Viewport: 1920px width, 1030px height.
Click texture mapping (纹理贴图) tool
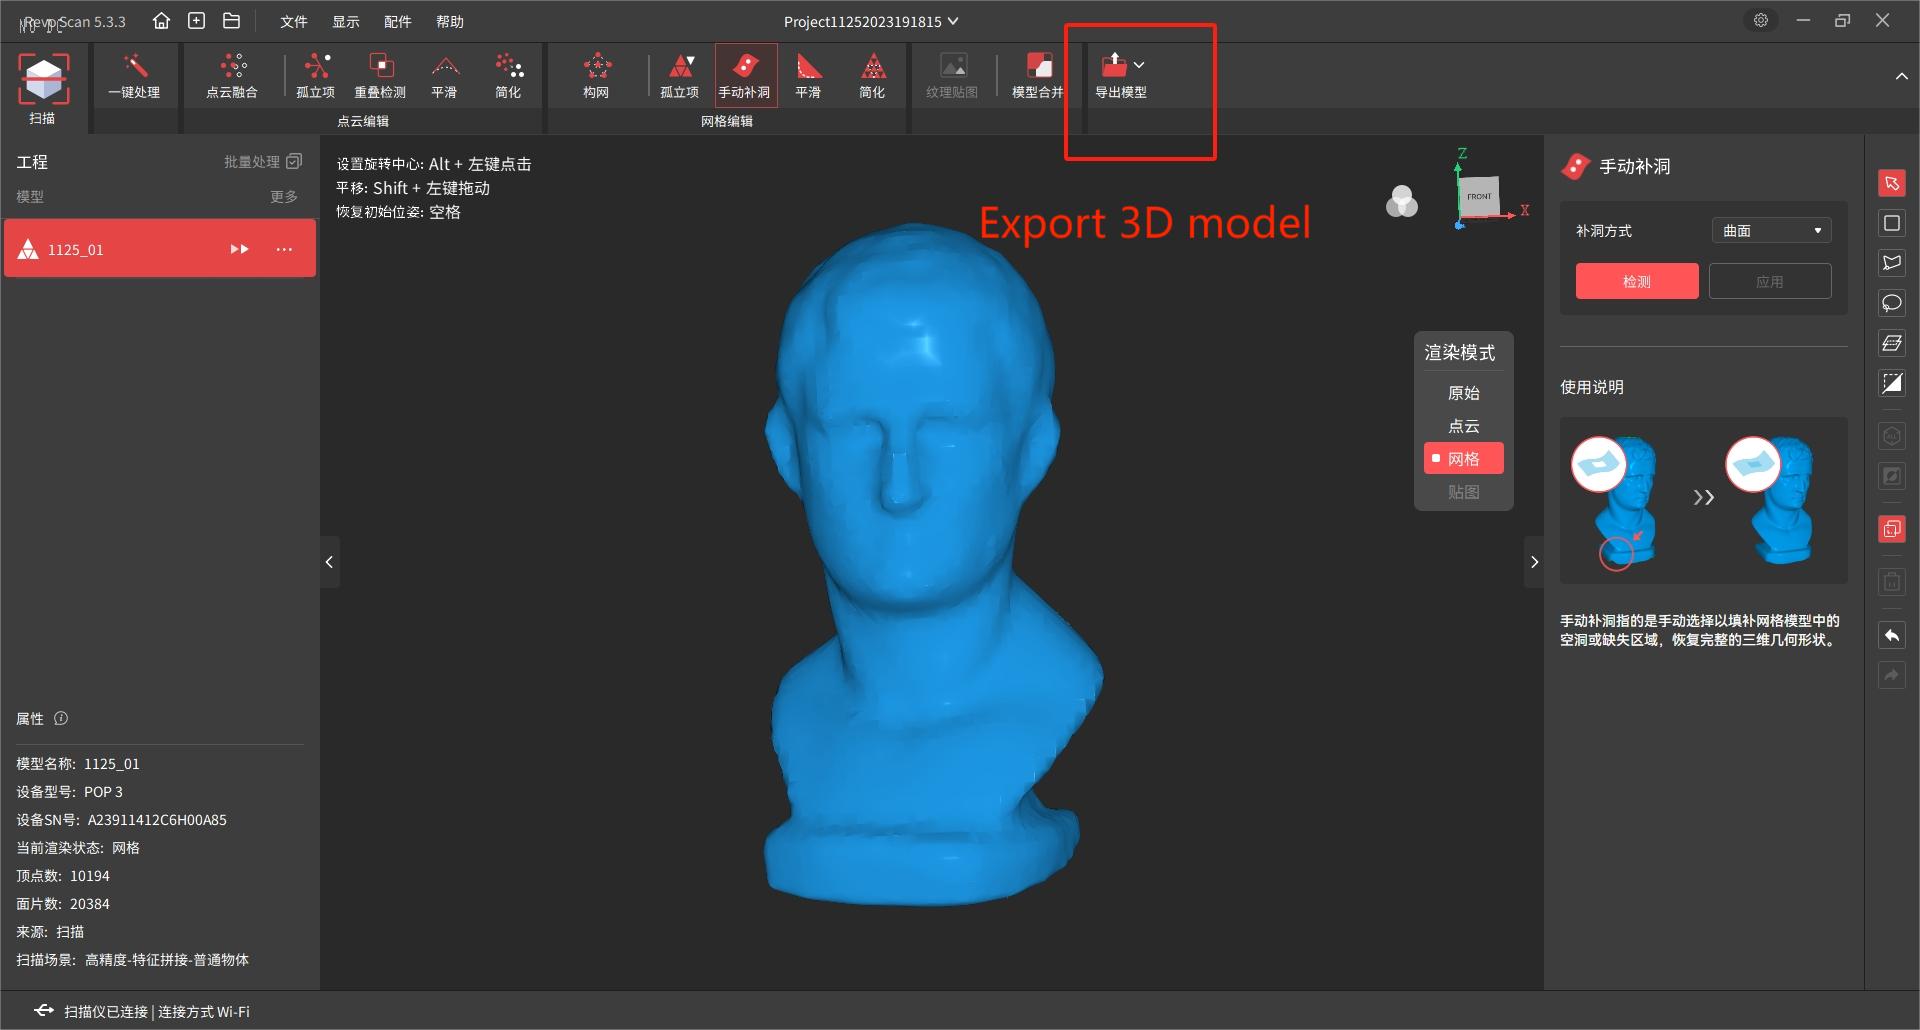tap(952, 77)
